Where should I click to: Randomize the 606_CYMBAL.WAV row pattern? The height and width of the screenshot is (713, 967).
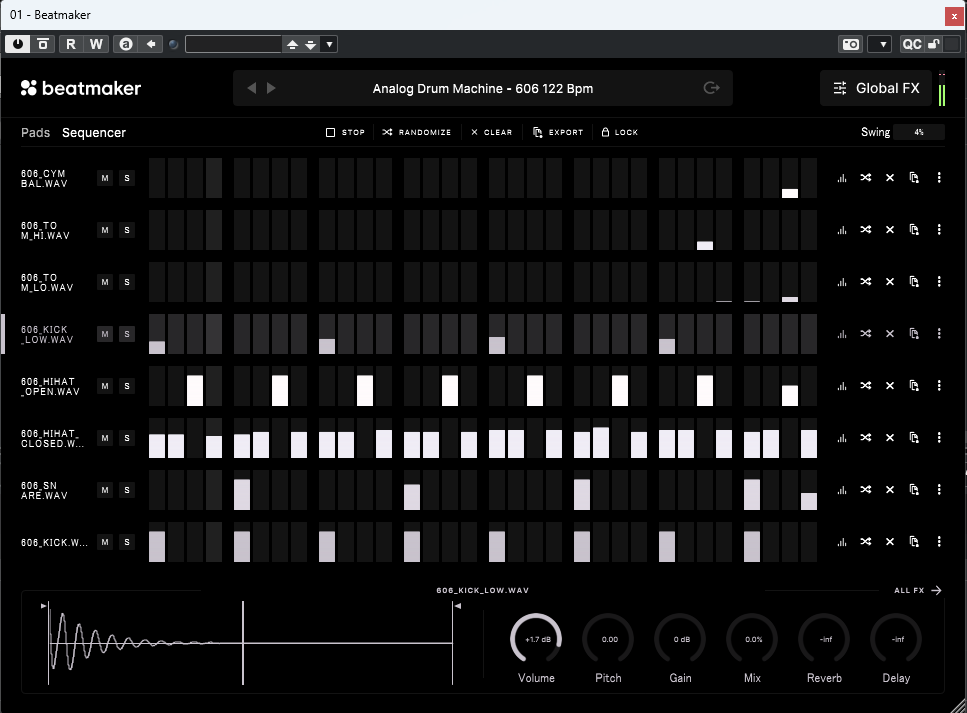pyautogui.click(x=866, y=178)
